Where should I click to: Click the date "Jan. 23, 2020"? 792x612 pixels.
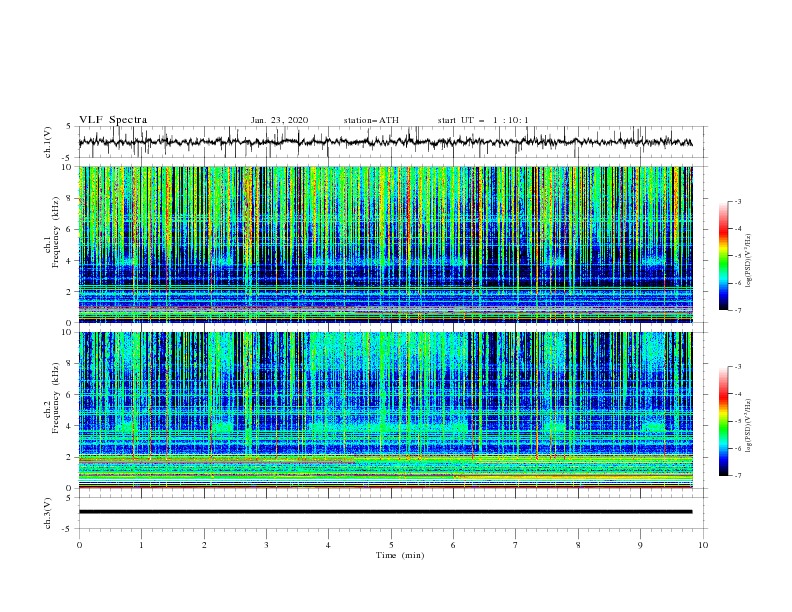[279, 120]
